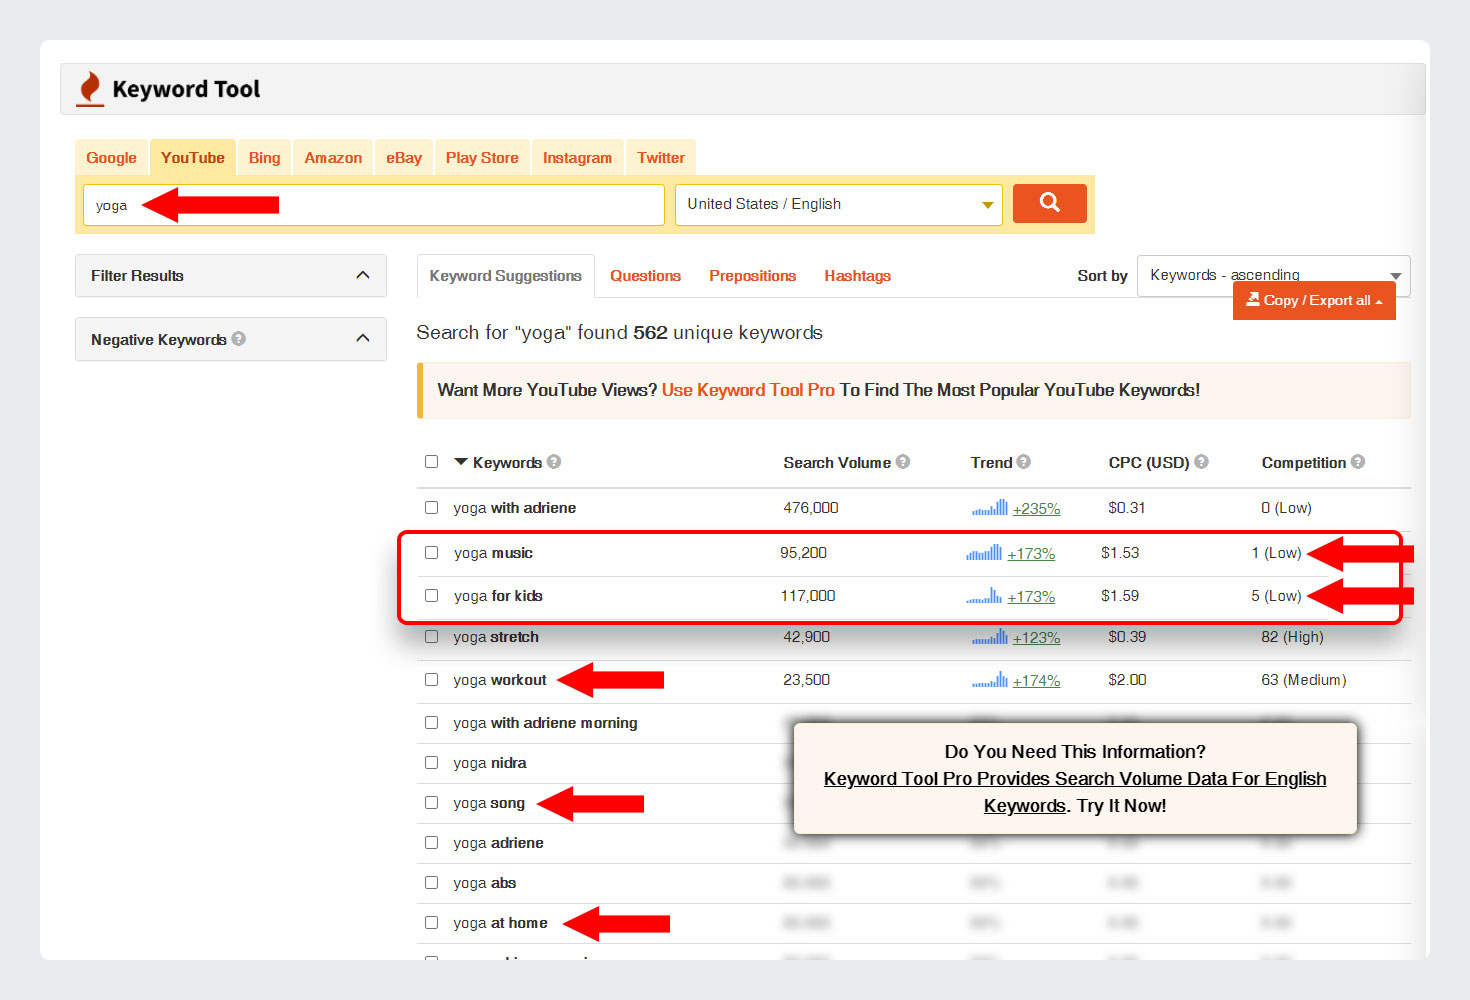1470x1000 pixels.
Task: Switch to the eBay tab
Action: click(404, 157)
